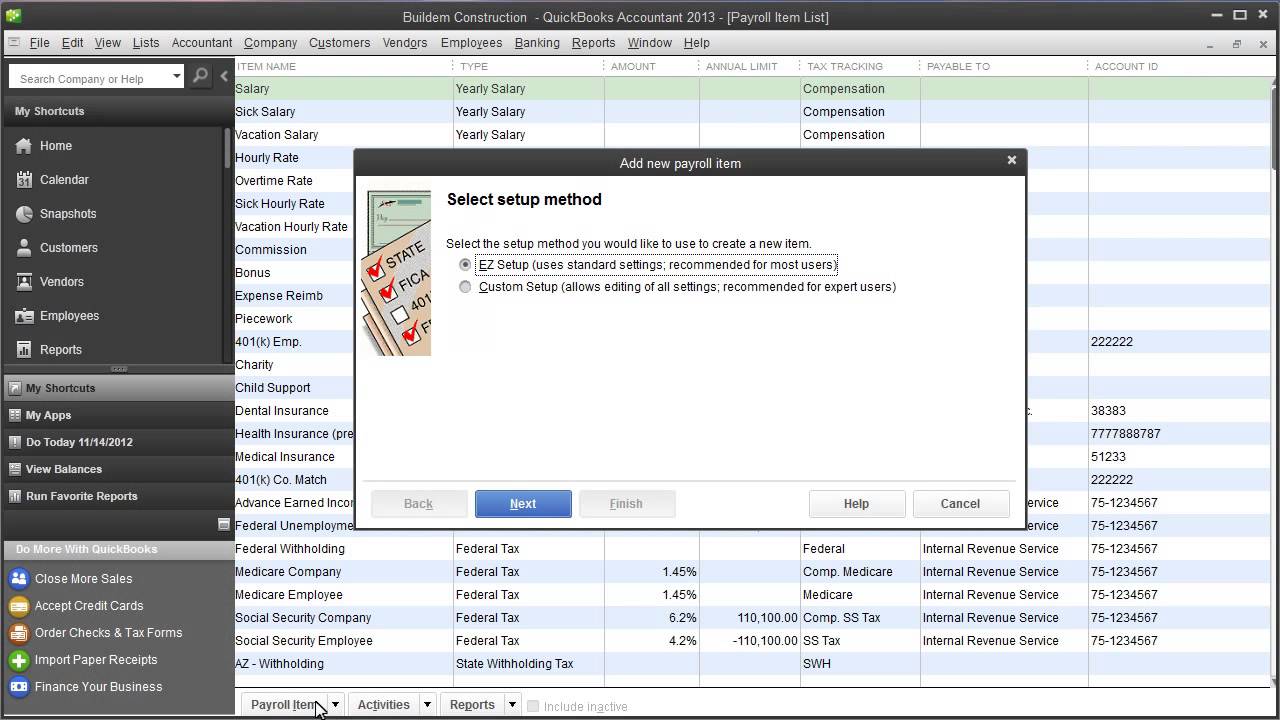This screenshot has width=1280, height=720.
Task: Open the Banking menu
Action: [x=537, y=43]
